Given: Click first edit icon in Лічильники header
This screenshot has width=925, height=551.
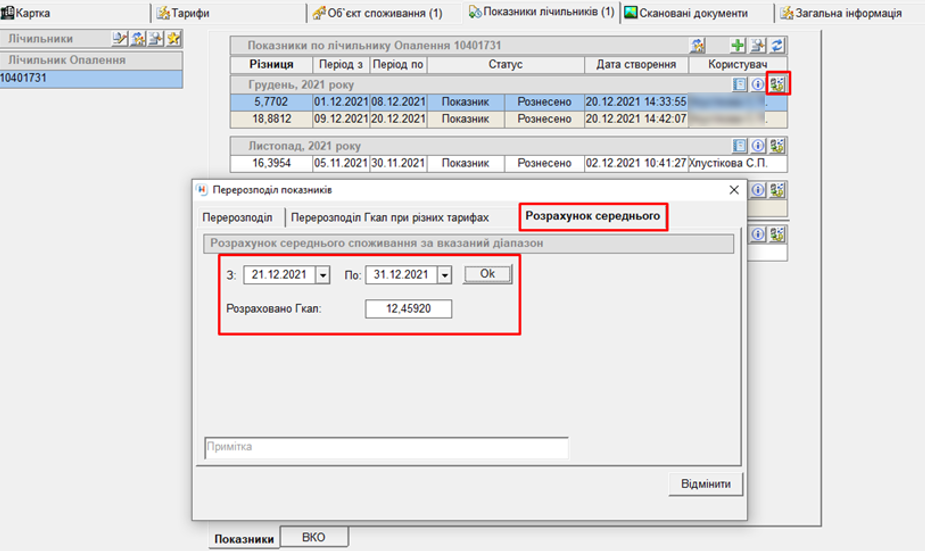Looking at the screenshot, I should [x=120, y=39].
